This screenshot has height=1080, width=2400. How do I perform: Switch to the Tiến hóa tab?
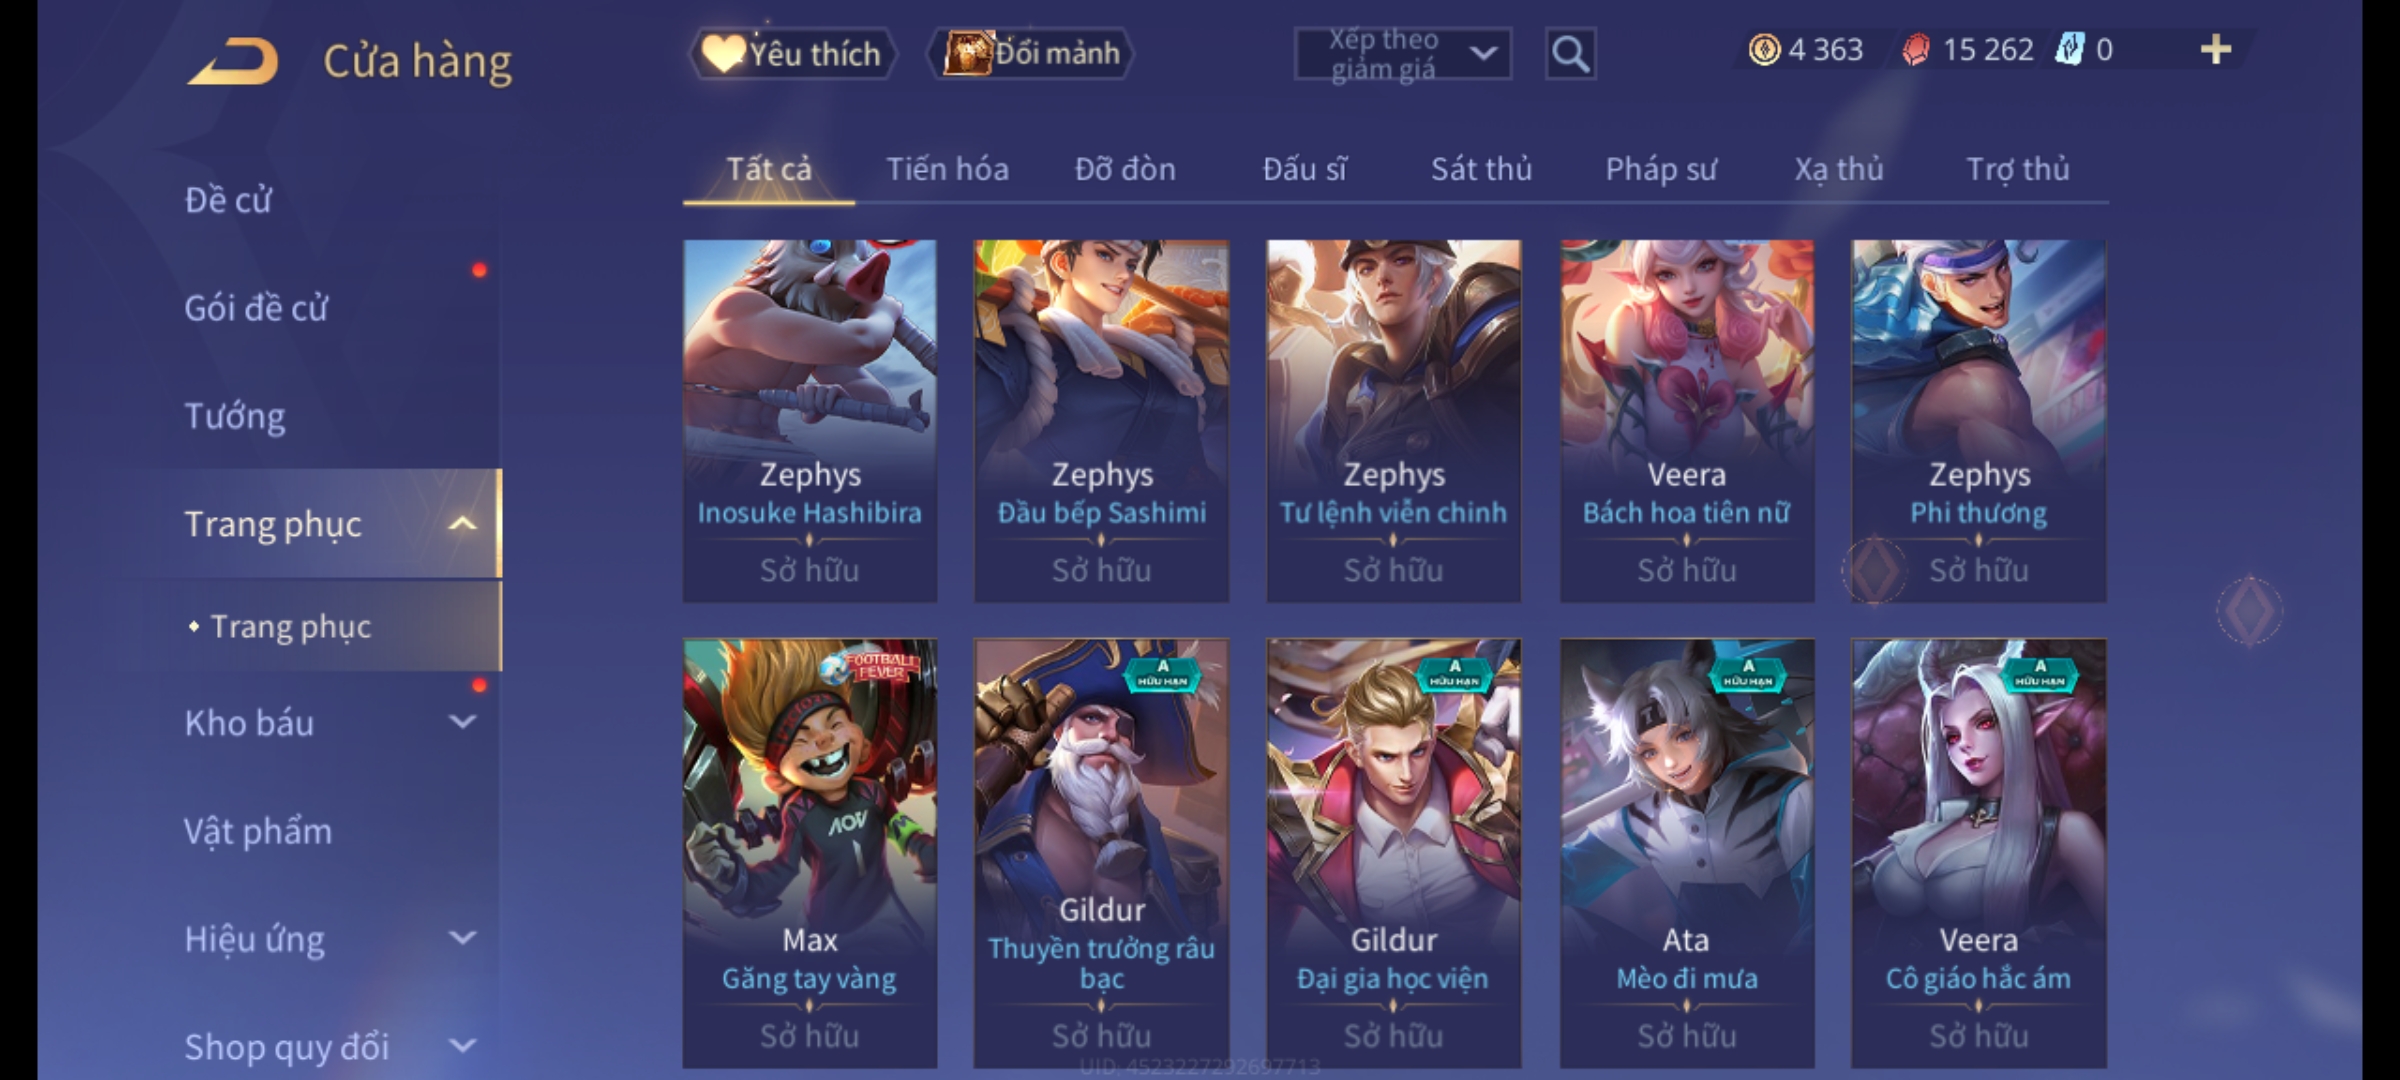pyautogui.click(x=947, y=169)
